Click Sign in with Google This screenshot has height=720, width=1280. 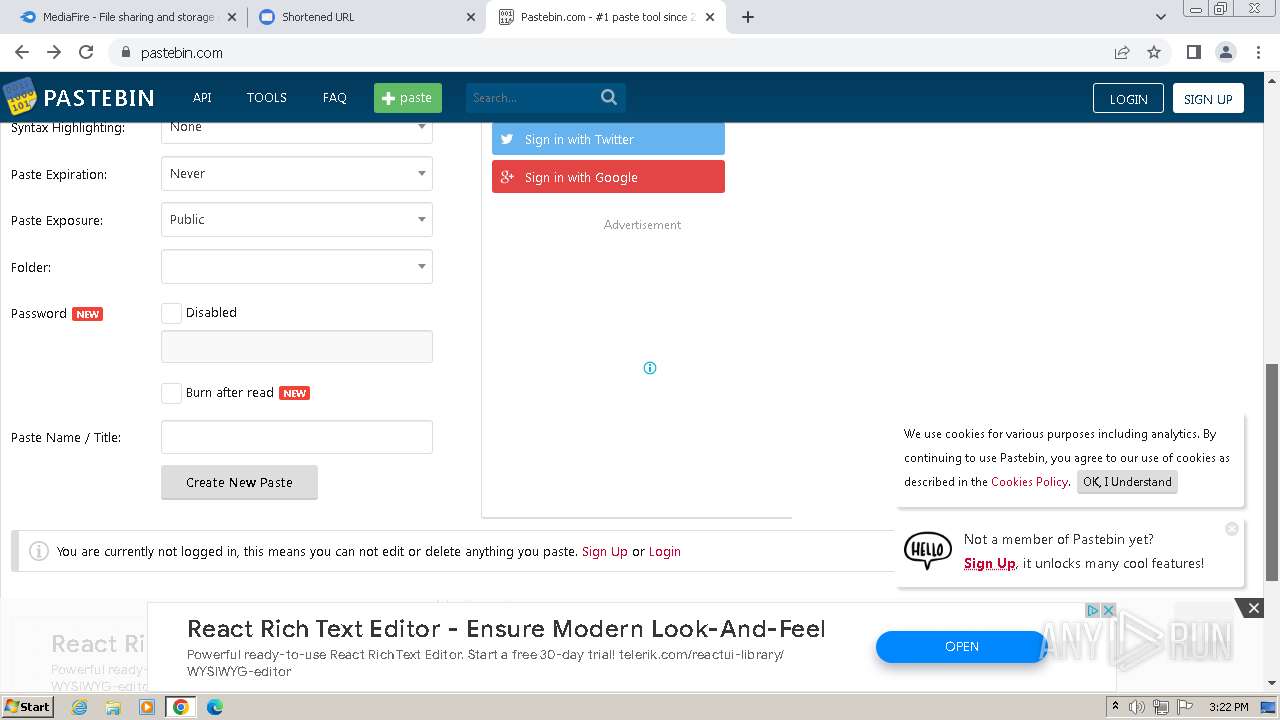coord(608,177)
